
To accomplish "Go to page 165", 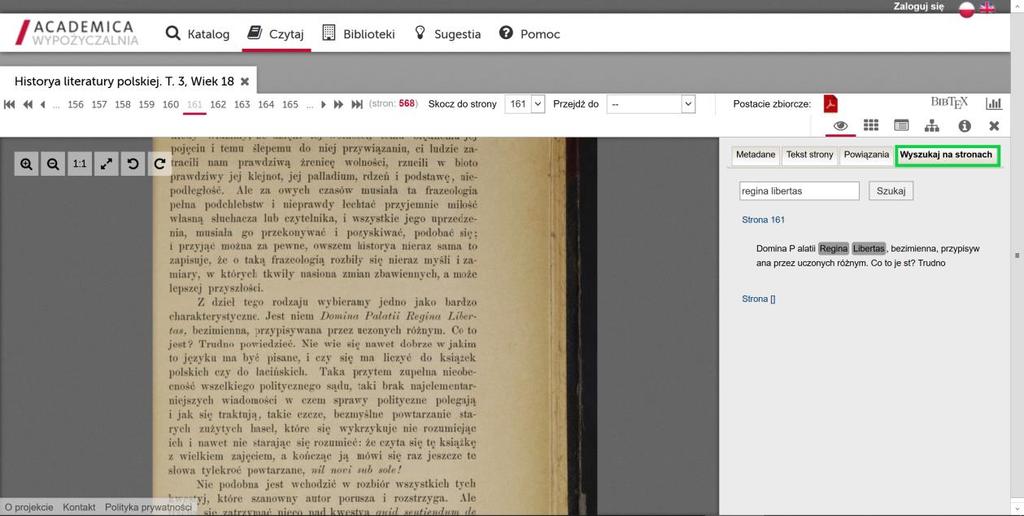I will (x=290, y=105).
